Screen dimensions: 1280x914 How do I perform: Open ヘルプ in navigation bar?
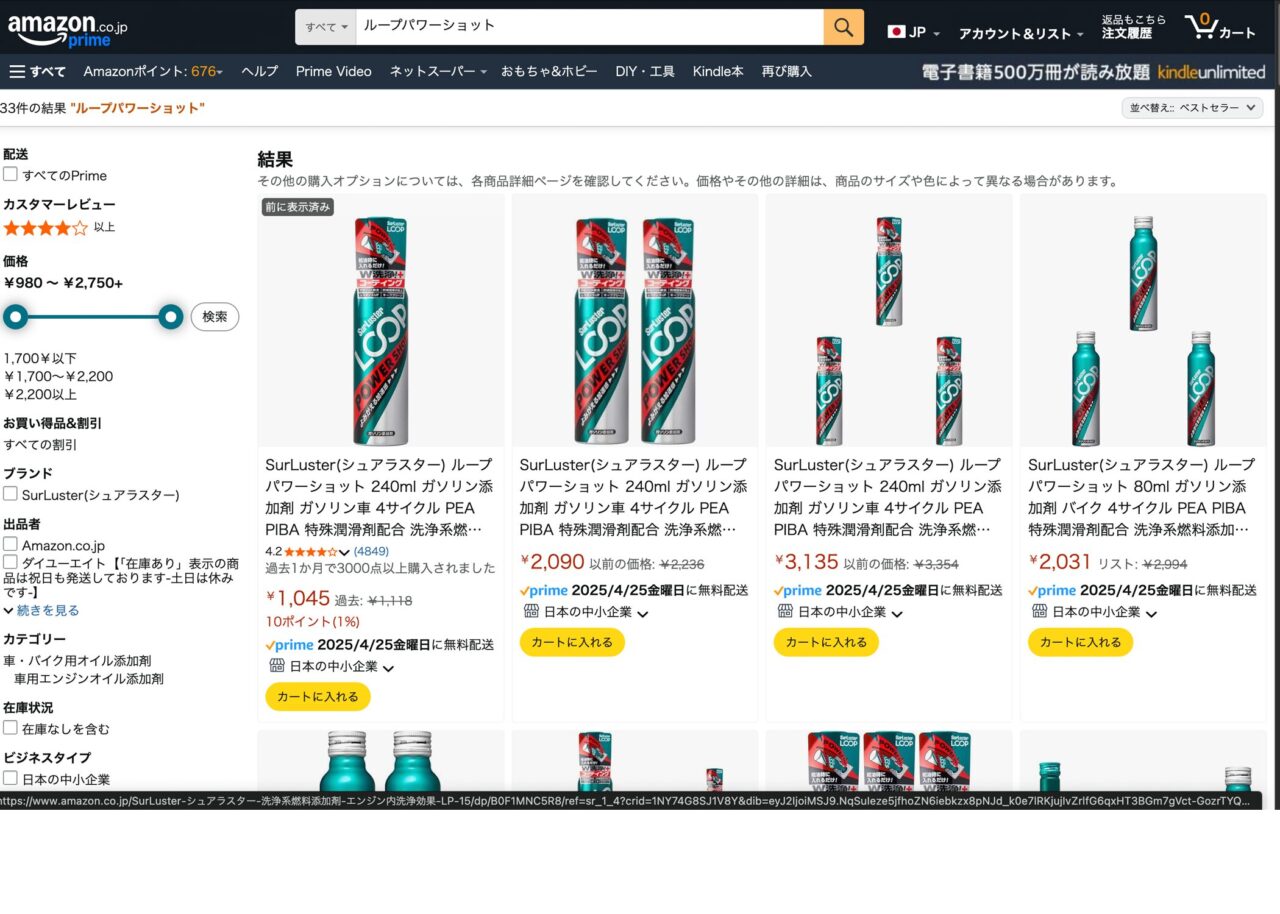260,71
